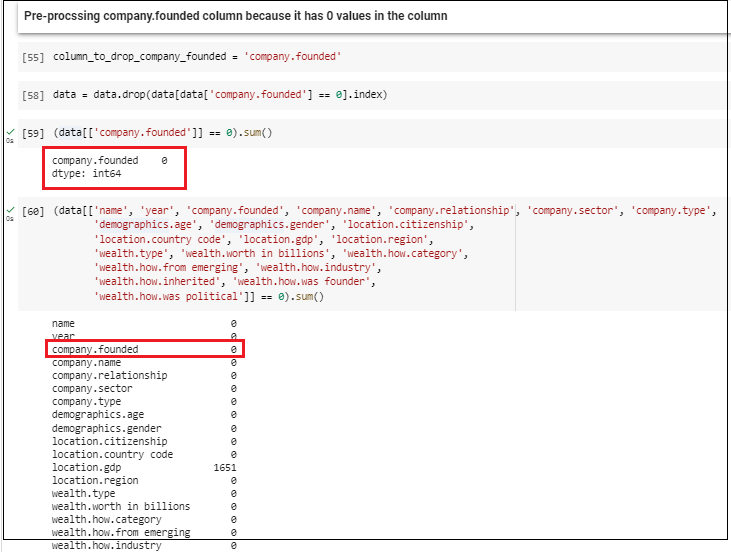731x552 pixels.
Task: Click the highlighted company.founded output row
Action: click(145, 349)
